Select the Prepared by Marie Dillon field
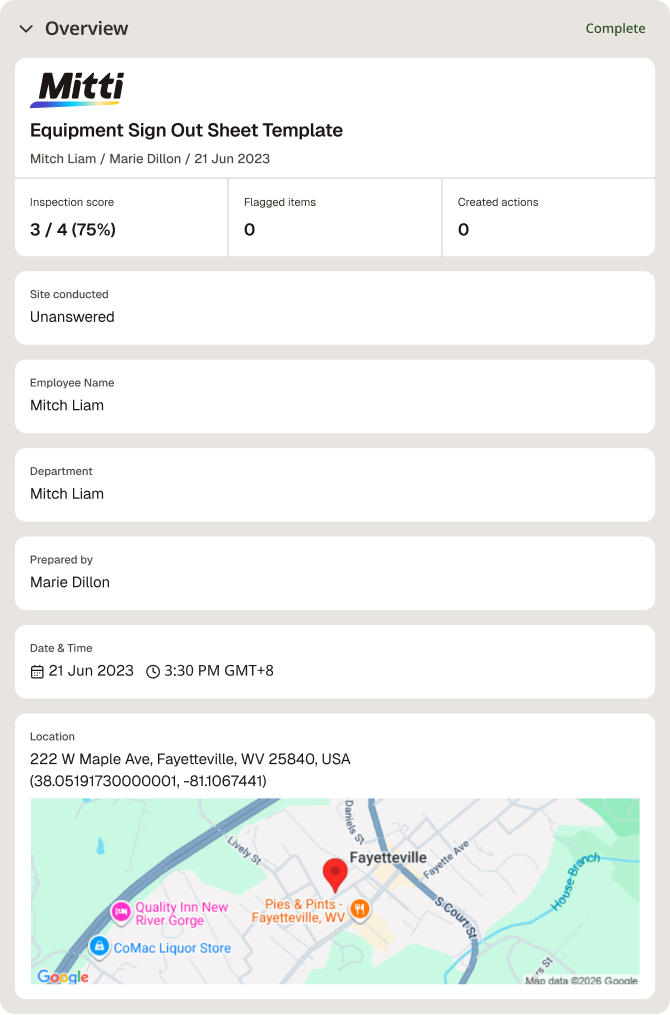 coord(335,574)
